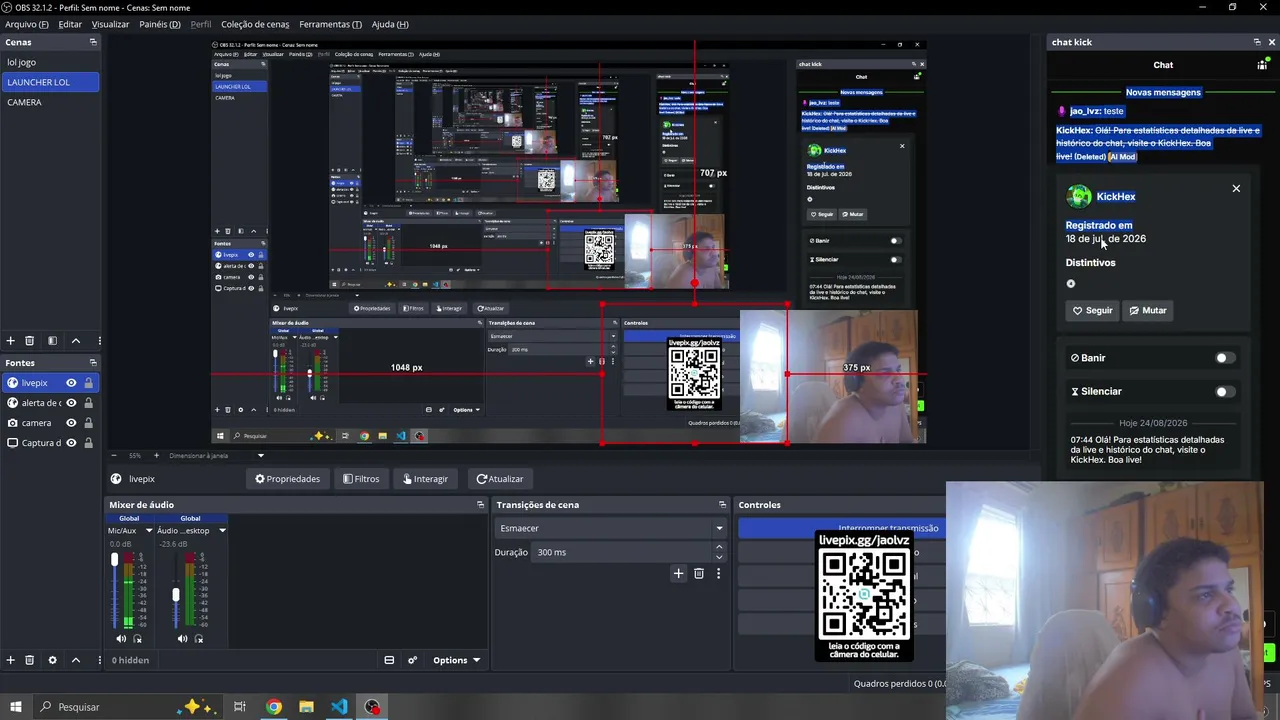Remove scene transition with trash icon

tap(699, 573)
